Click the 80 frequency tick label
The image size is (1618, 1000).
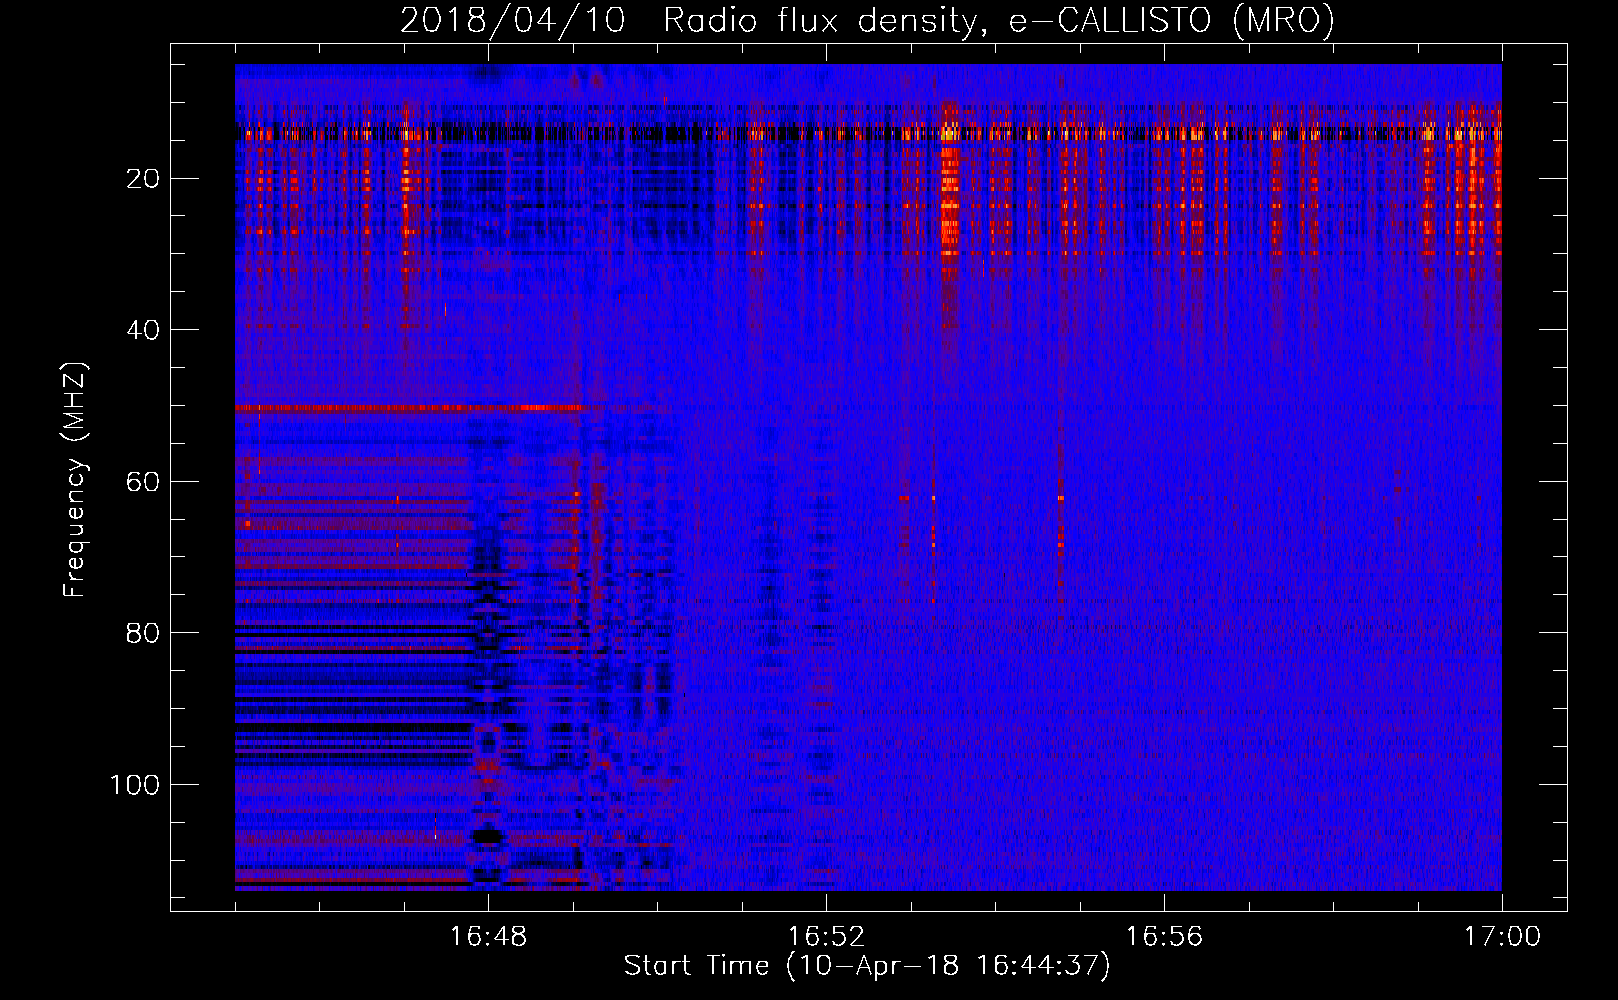pos(144,633)
